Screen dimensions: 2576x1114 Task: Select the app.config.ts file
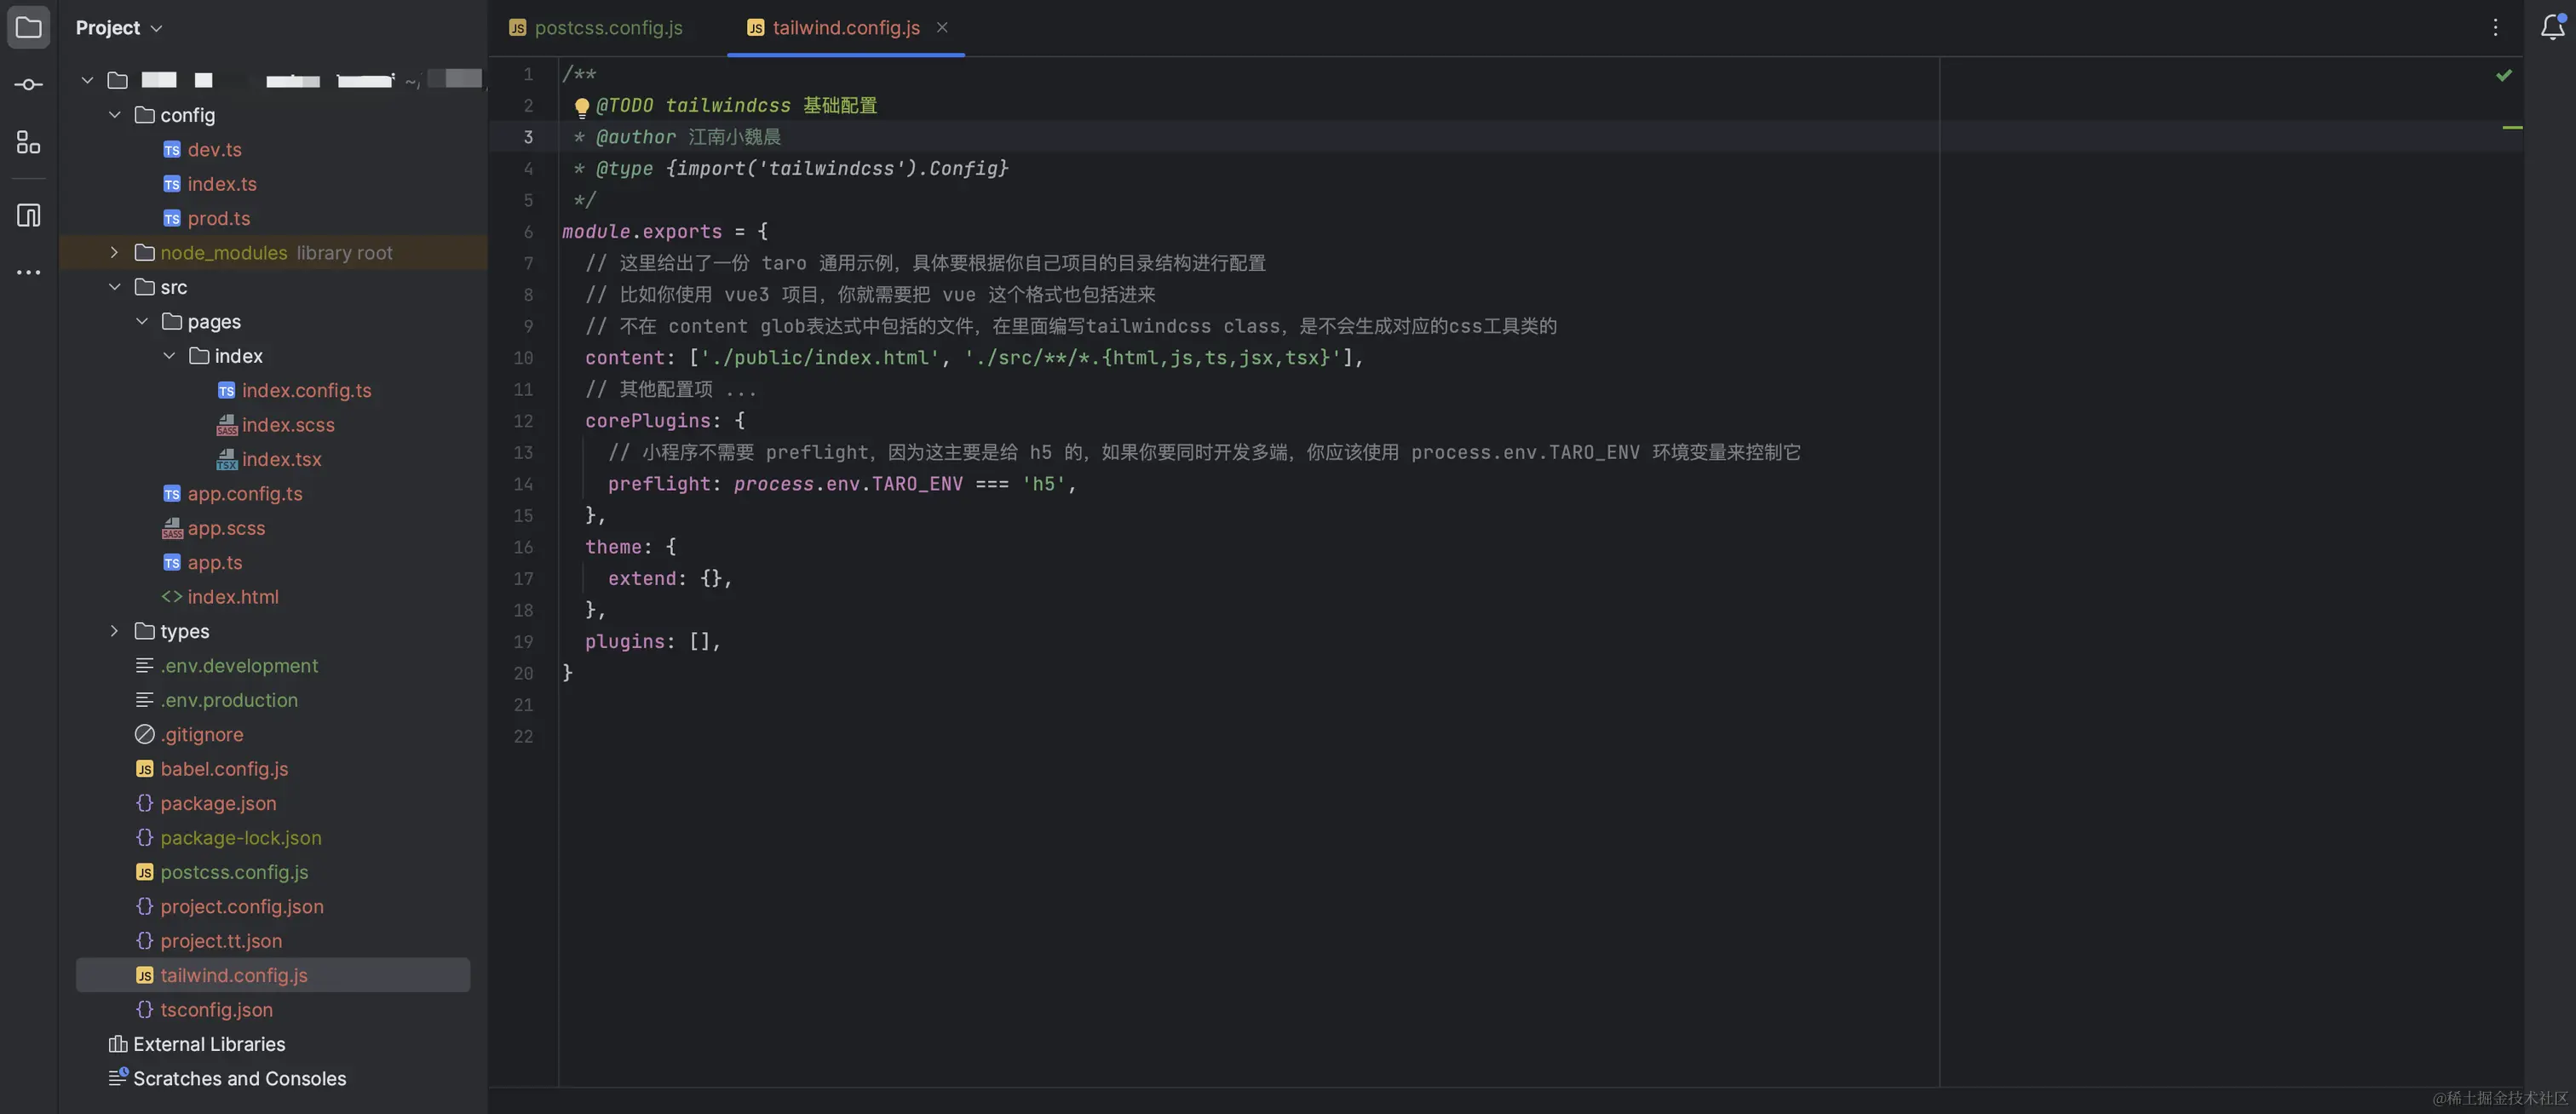244,493
